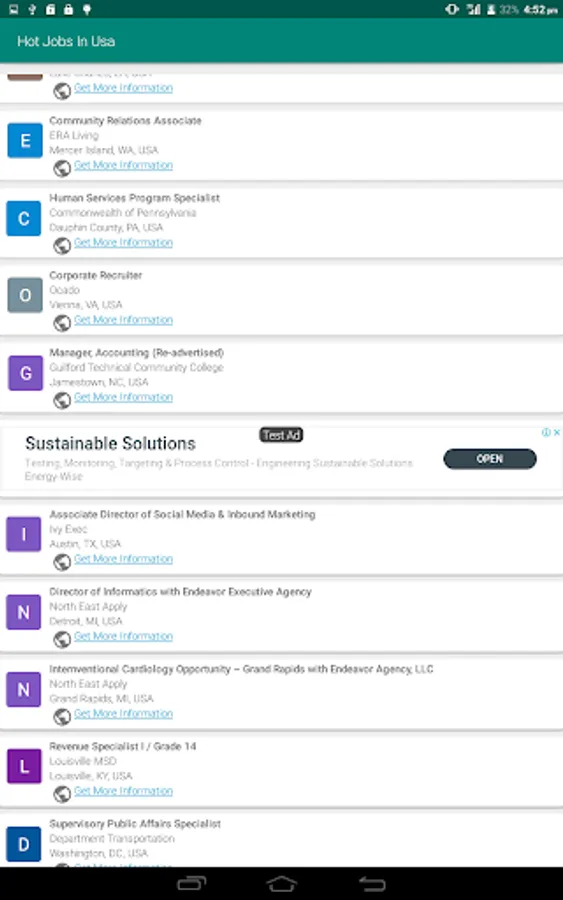Click globe icon in Human Services Program Specialist row
Screen dimensions: 563x900
[x=62, y=246]
